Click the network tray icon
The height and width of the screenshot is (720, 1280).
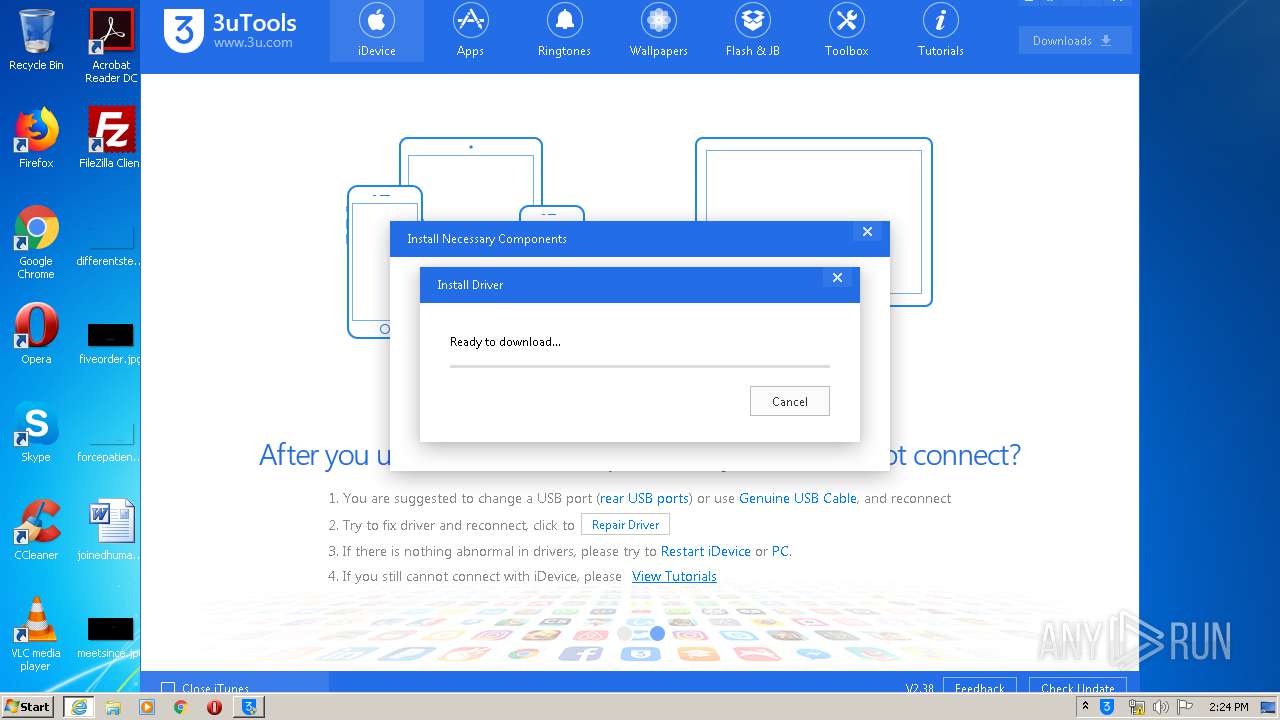[x=1136, y=707]
